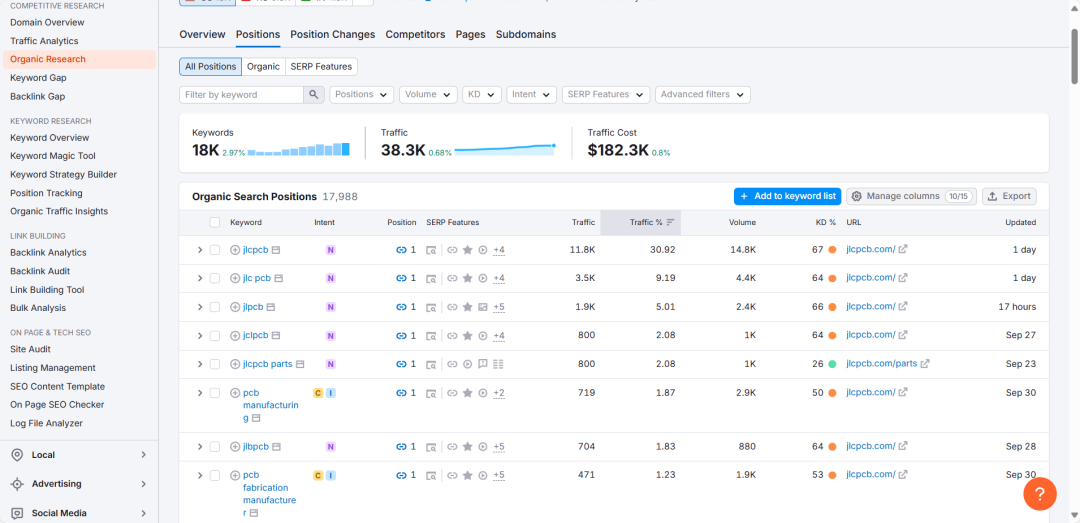The height and width of the screenshot is (523, 1080).
Task: Check the box for jlc pcb row
Action: tap(215, 278)
